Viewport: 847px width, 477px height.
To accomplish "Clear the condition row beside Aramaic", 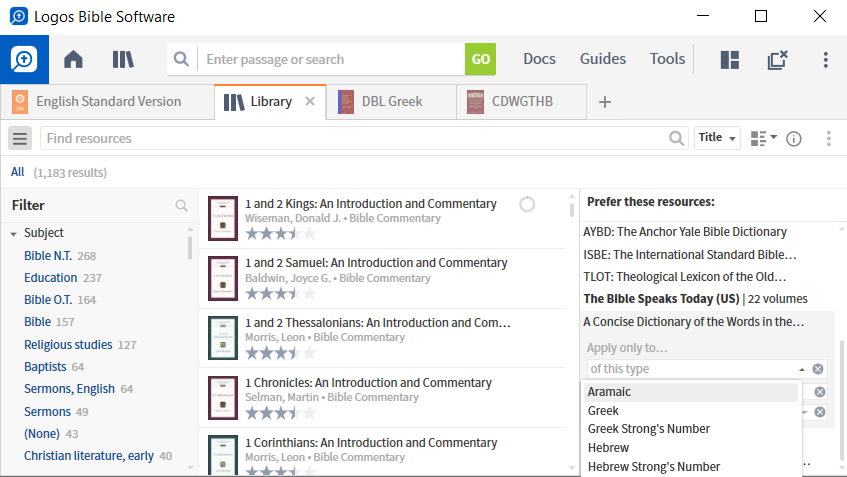I will 819,392.
